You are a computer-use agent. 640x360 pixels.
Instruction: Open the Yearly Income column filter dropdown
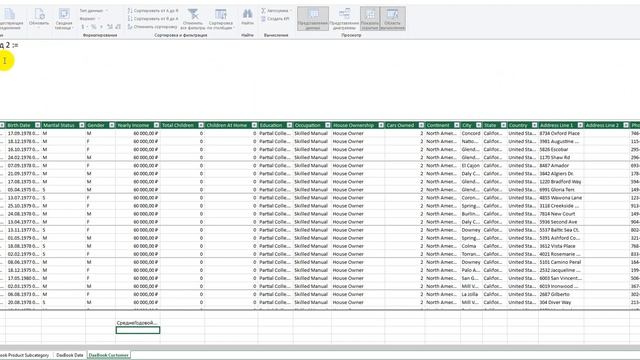[x=156, y=125]
